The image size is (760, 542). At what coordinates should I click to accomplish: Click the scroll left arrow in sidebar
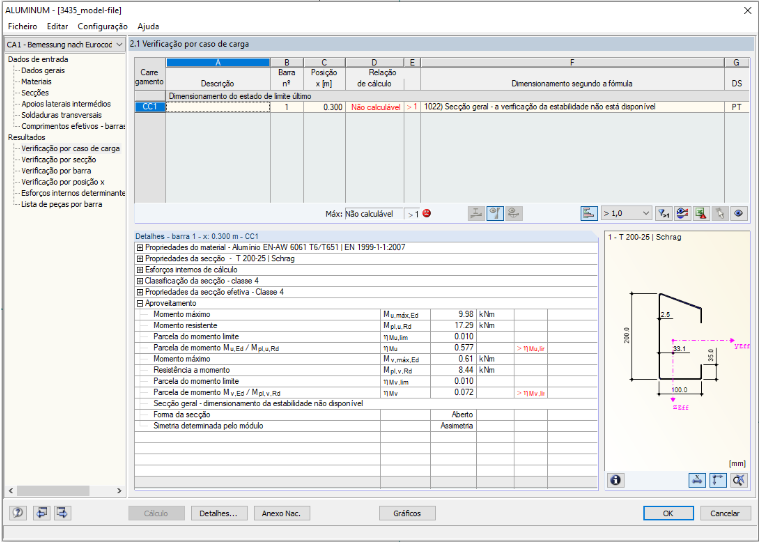click(x=11, y=491)
